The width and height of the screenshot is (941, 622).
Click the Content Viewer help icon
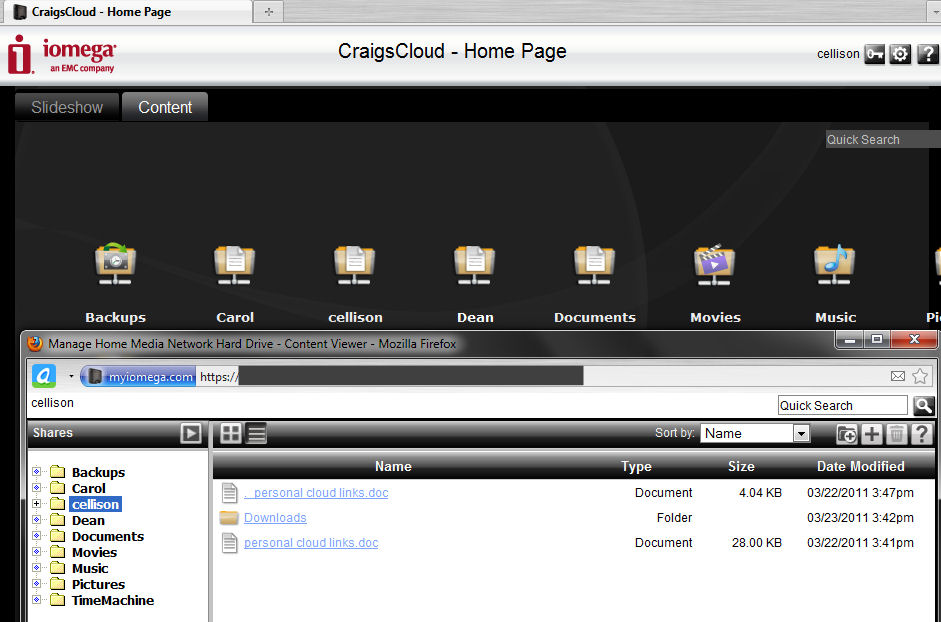click(922, 433)
